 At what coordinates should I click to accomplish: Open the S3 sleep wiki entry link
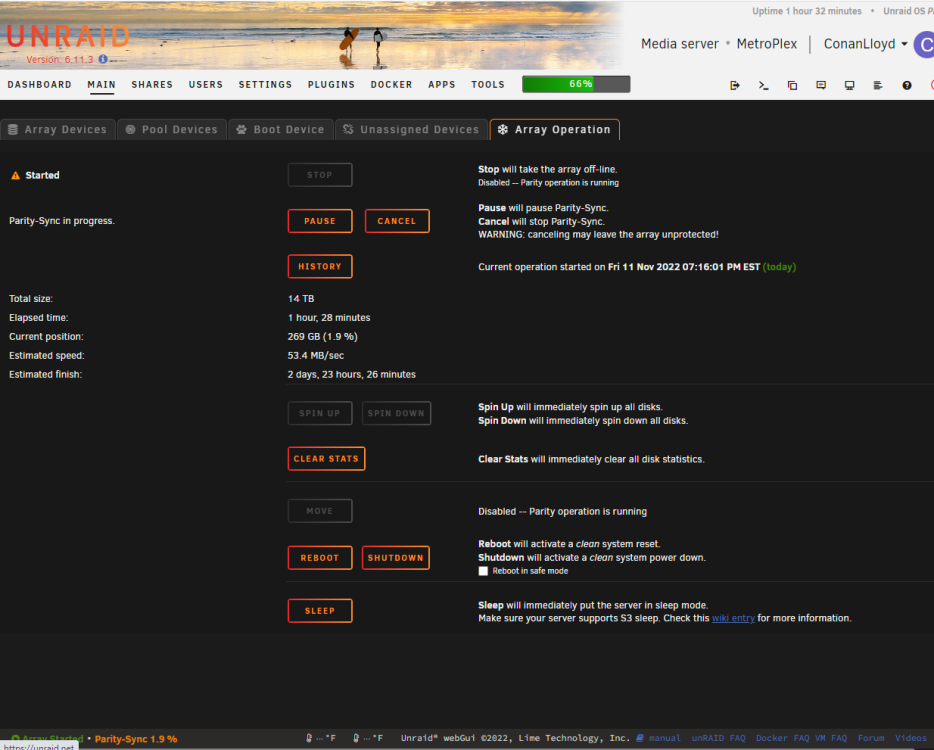pos(733,618)
